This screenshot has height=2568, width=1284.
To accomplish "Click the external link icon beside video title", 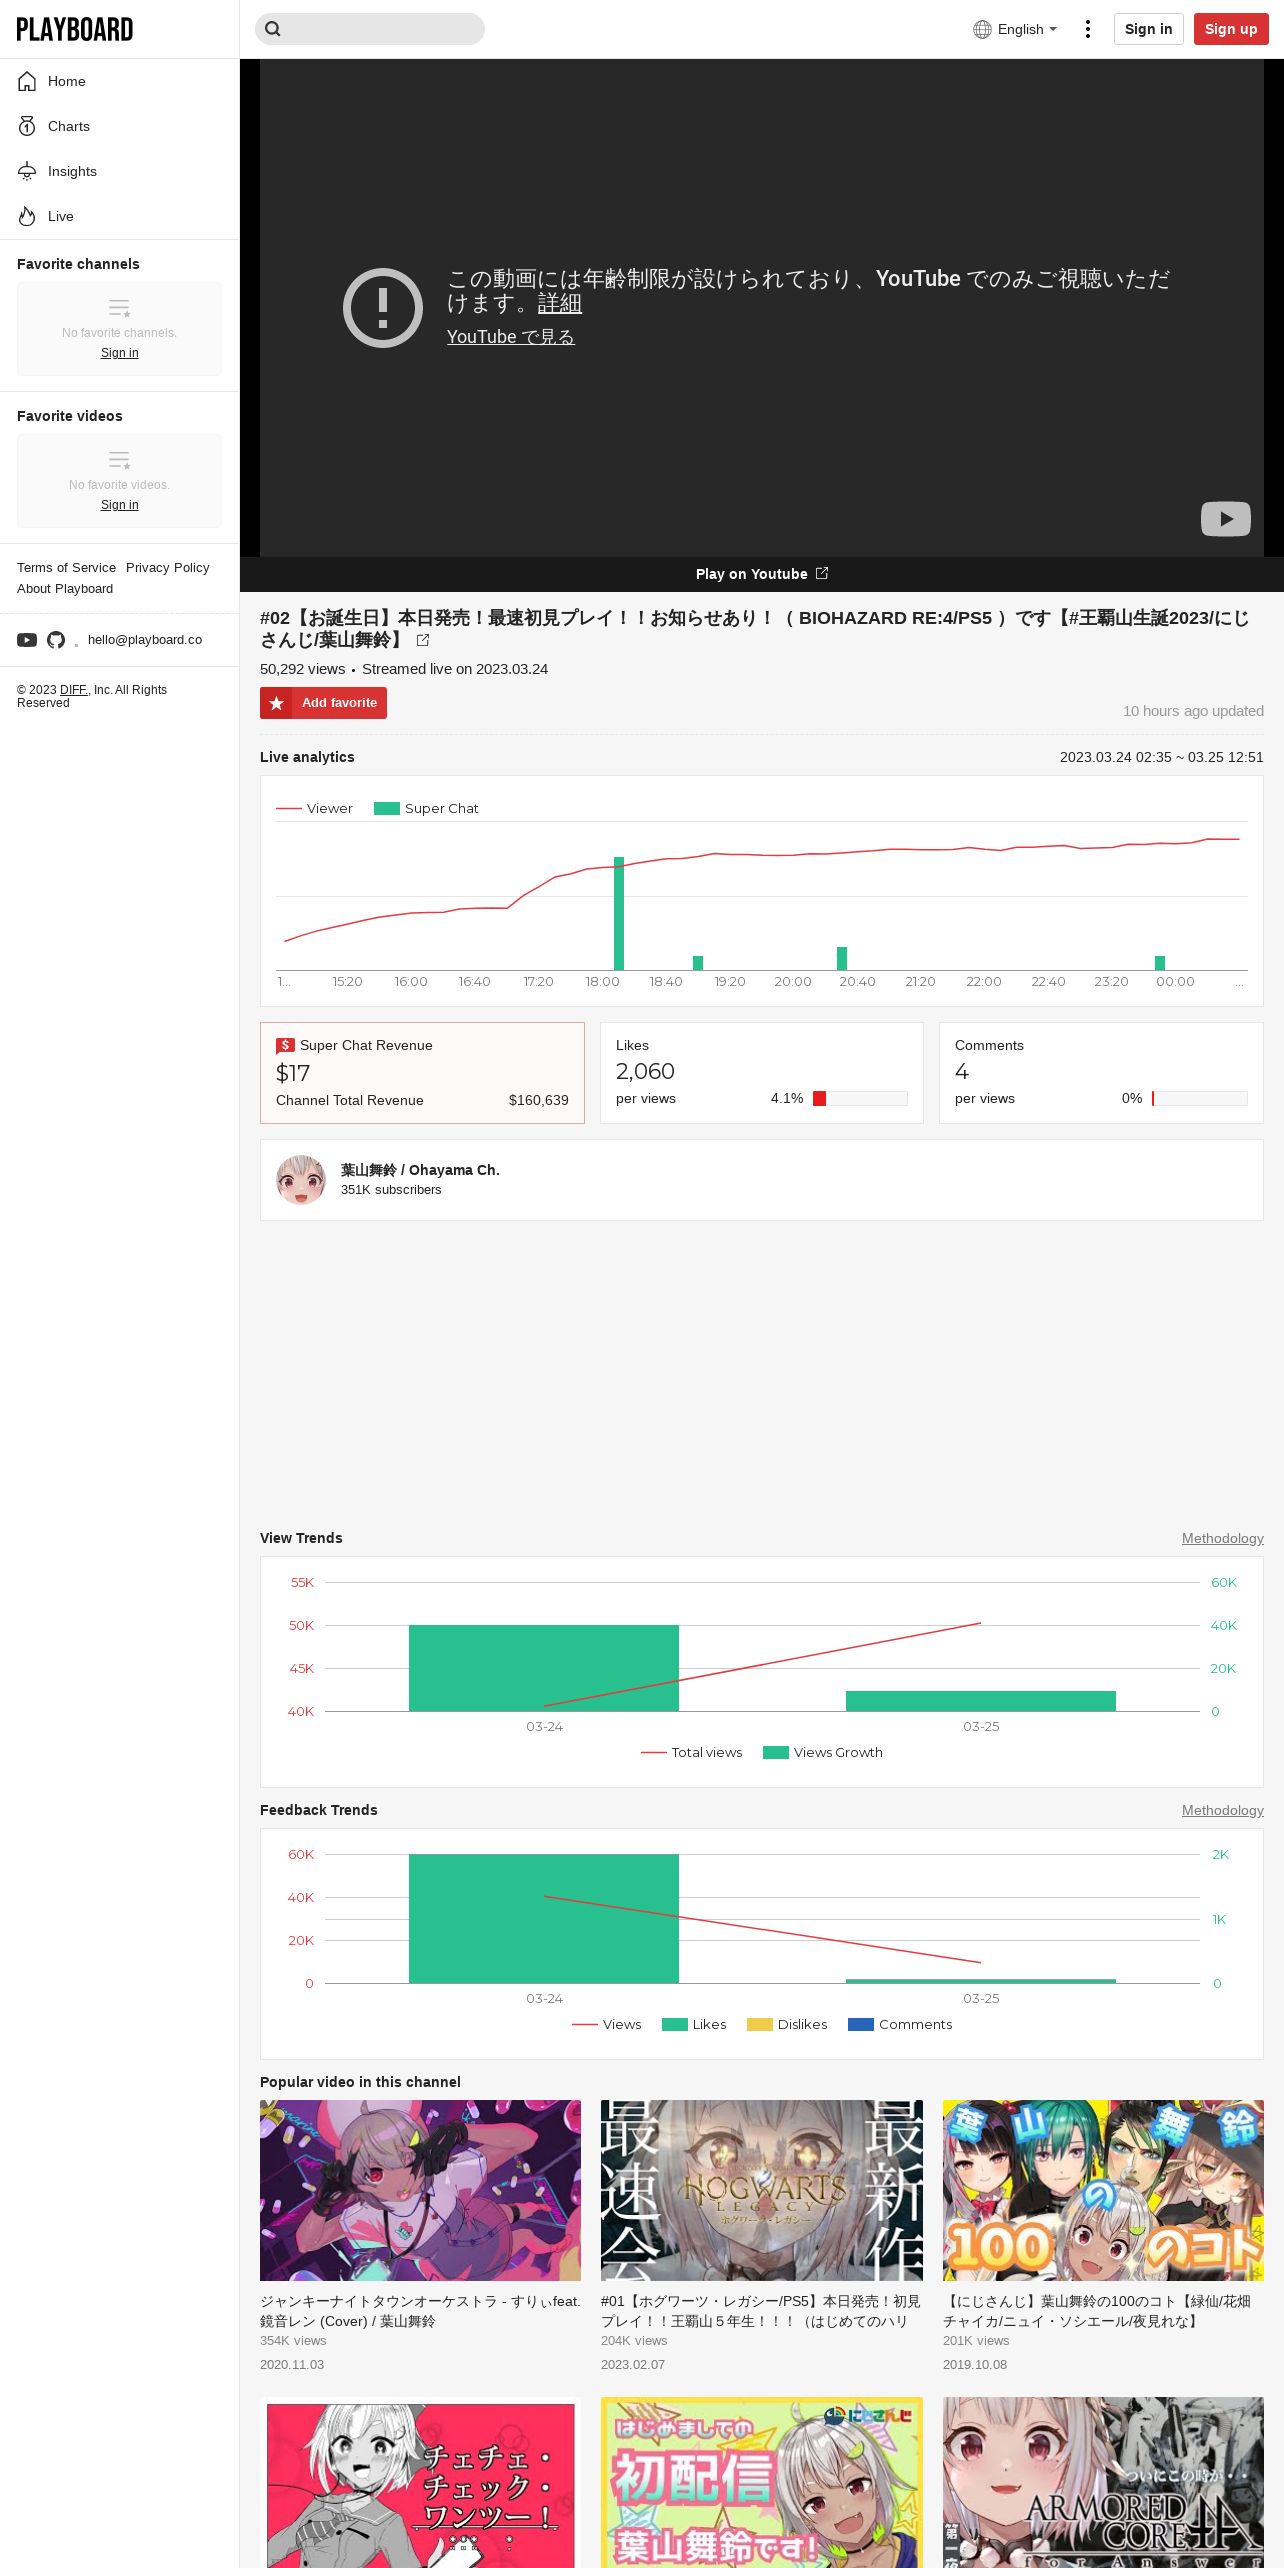I will (423, 640).
